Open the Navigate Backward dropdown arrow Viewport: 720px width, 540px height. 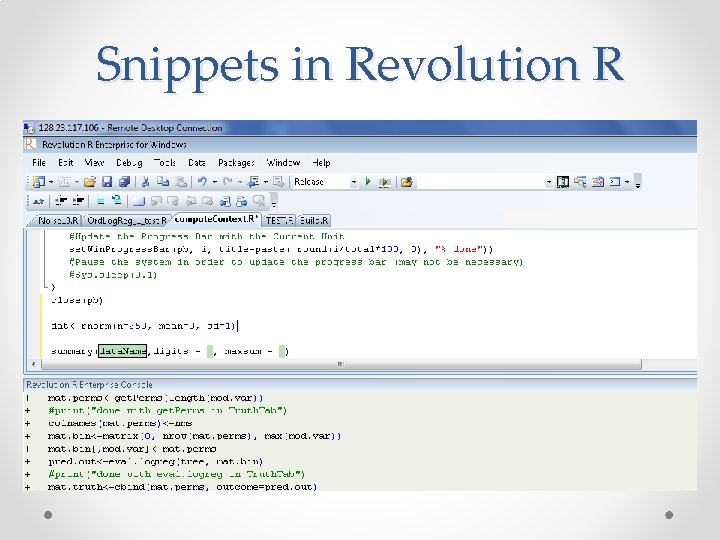[x=265, y=182]
